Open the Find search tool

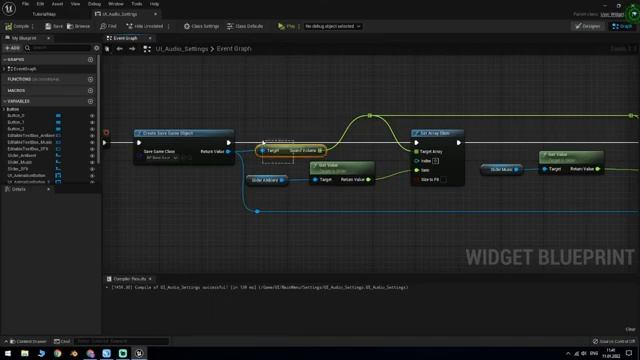(x=108, y=26)
